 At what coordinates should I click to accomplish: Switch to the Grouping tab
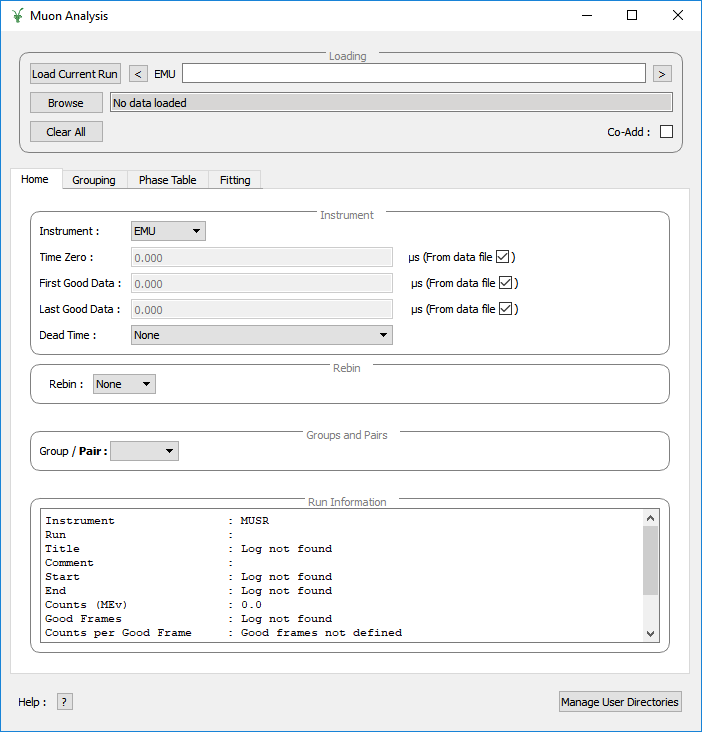(x=94, y=180)
